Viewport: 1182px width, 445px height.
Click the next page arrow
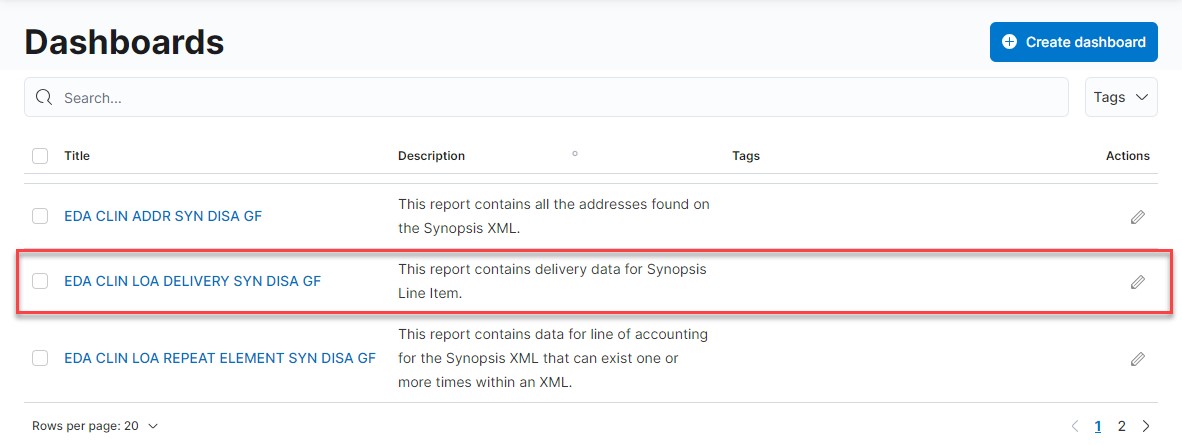pyautogui.click(x=1146, y=426)
